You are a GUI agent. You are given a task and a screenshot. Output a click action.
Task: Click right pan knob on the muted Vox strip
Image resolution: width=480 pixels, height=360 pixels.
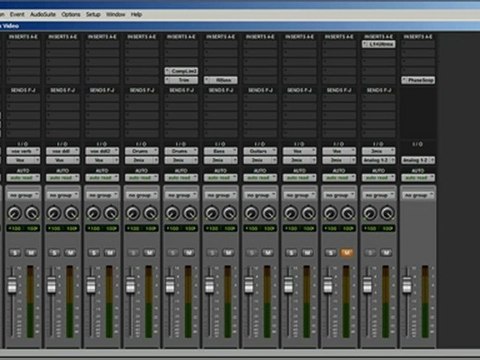click(x=348, y=213)
